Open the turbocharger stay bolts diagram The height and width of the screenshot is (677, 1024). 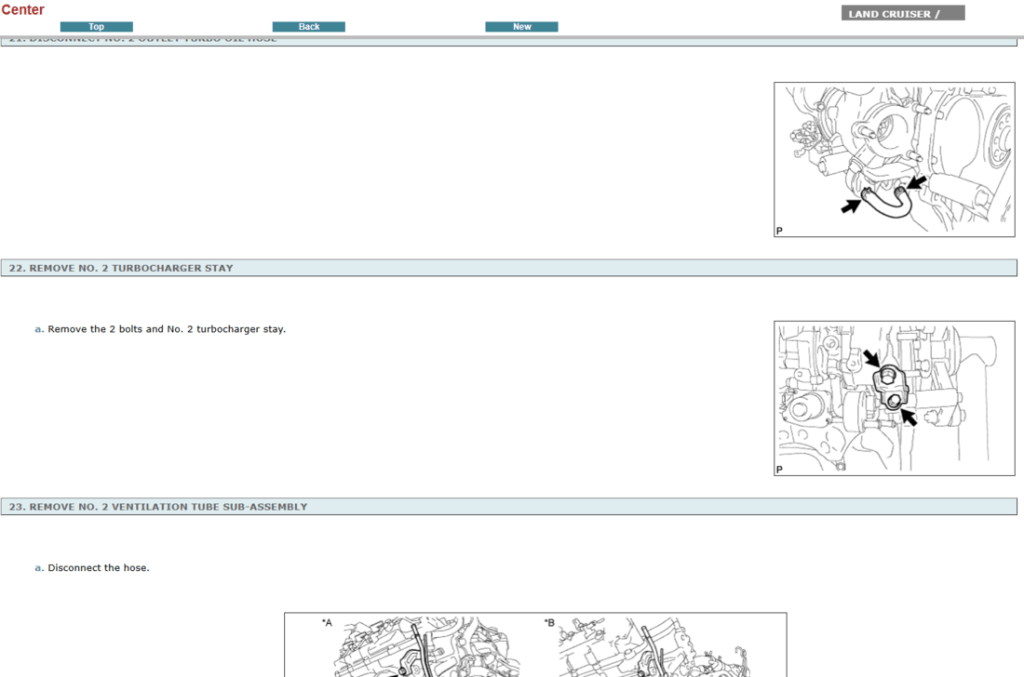pos(893,398)
